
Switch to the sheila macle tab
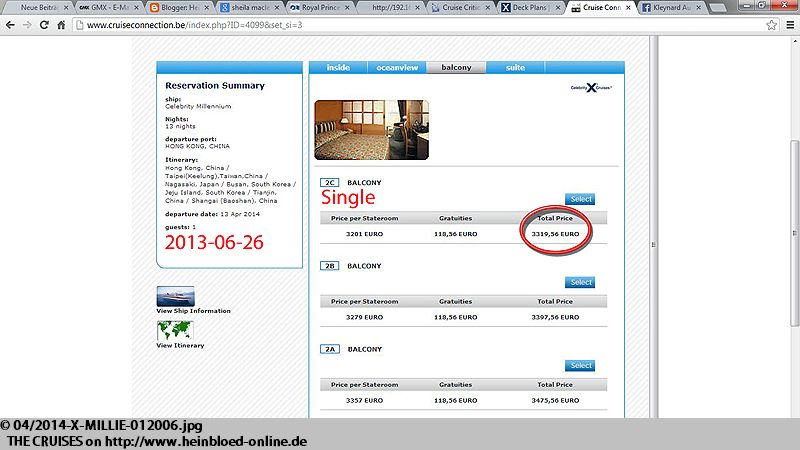(x=248, y=8)
